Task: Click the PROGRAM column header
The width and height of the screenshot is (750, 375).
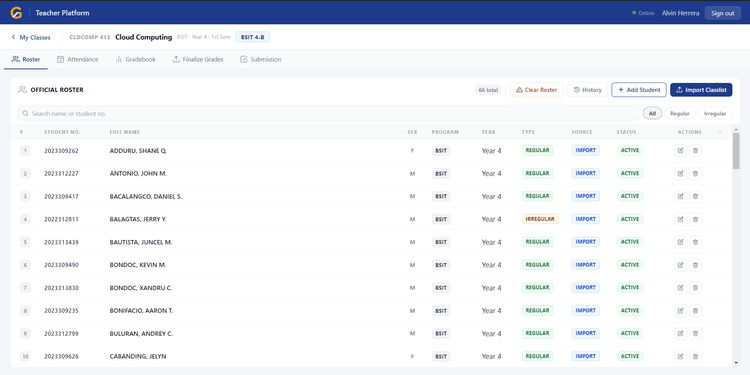Action: (445, 132)
